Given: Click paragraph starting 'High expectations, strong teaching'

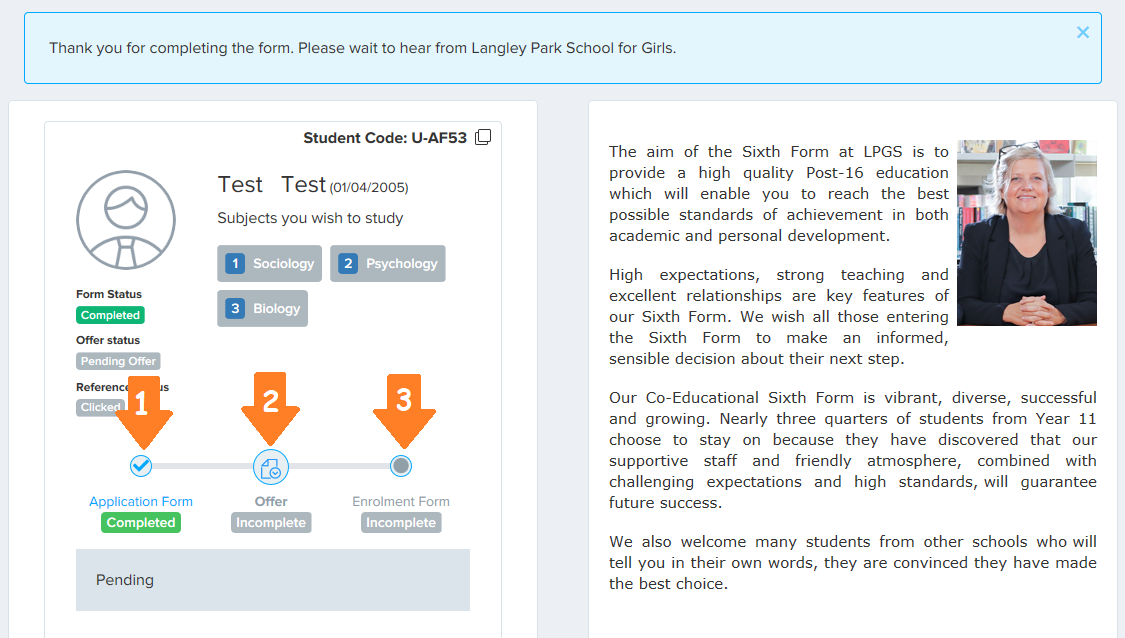Looking at the screenshot, I should pos(778,316).
